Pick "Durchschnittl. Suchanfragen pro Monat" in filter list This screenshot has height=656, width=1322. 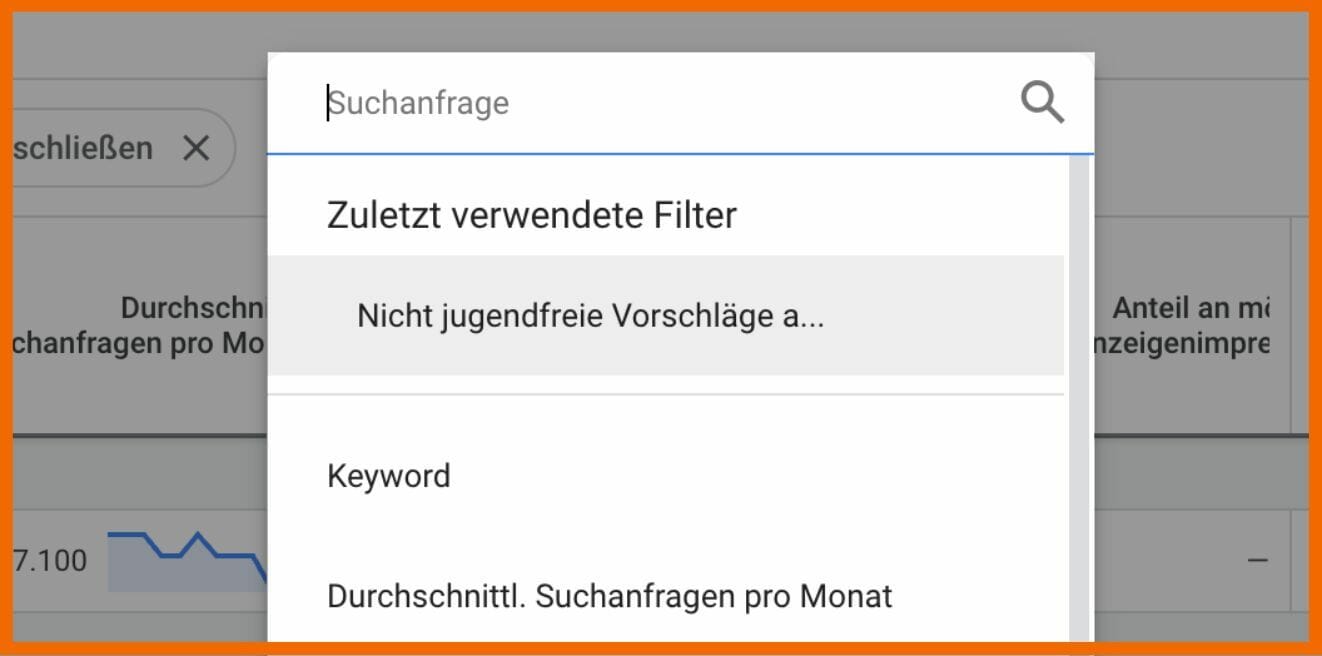[609, 597]
